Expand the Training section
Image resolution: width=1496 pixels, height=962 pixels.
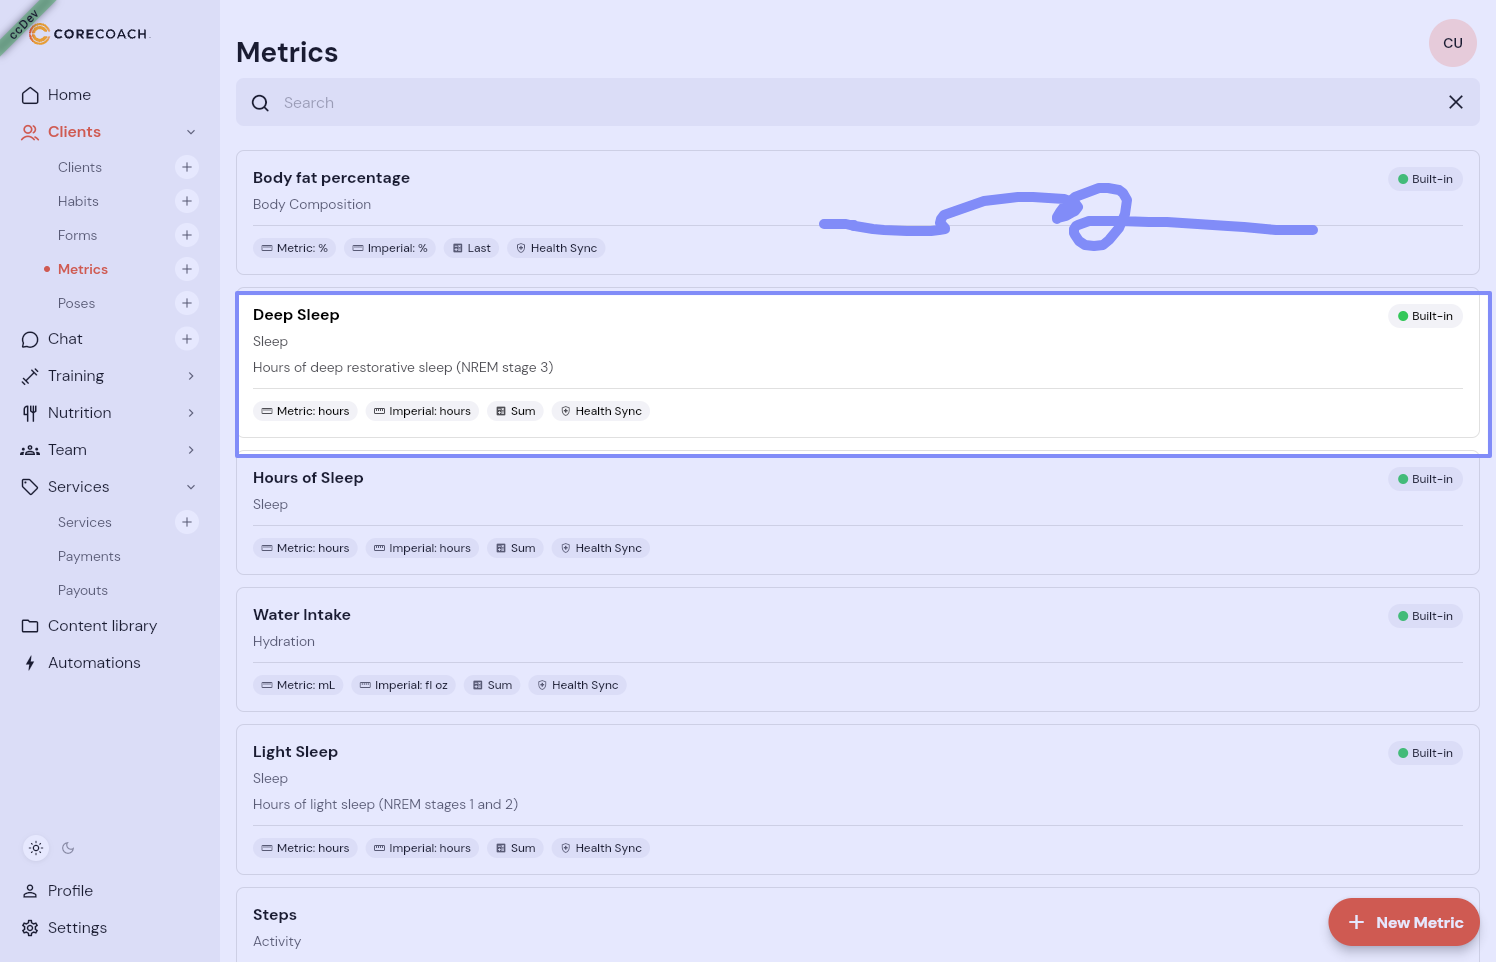point(191,376)
